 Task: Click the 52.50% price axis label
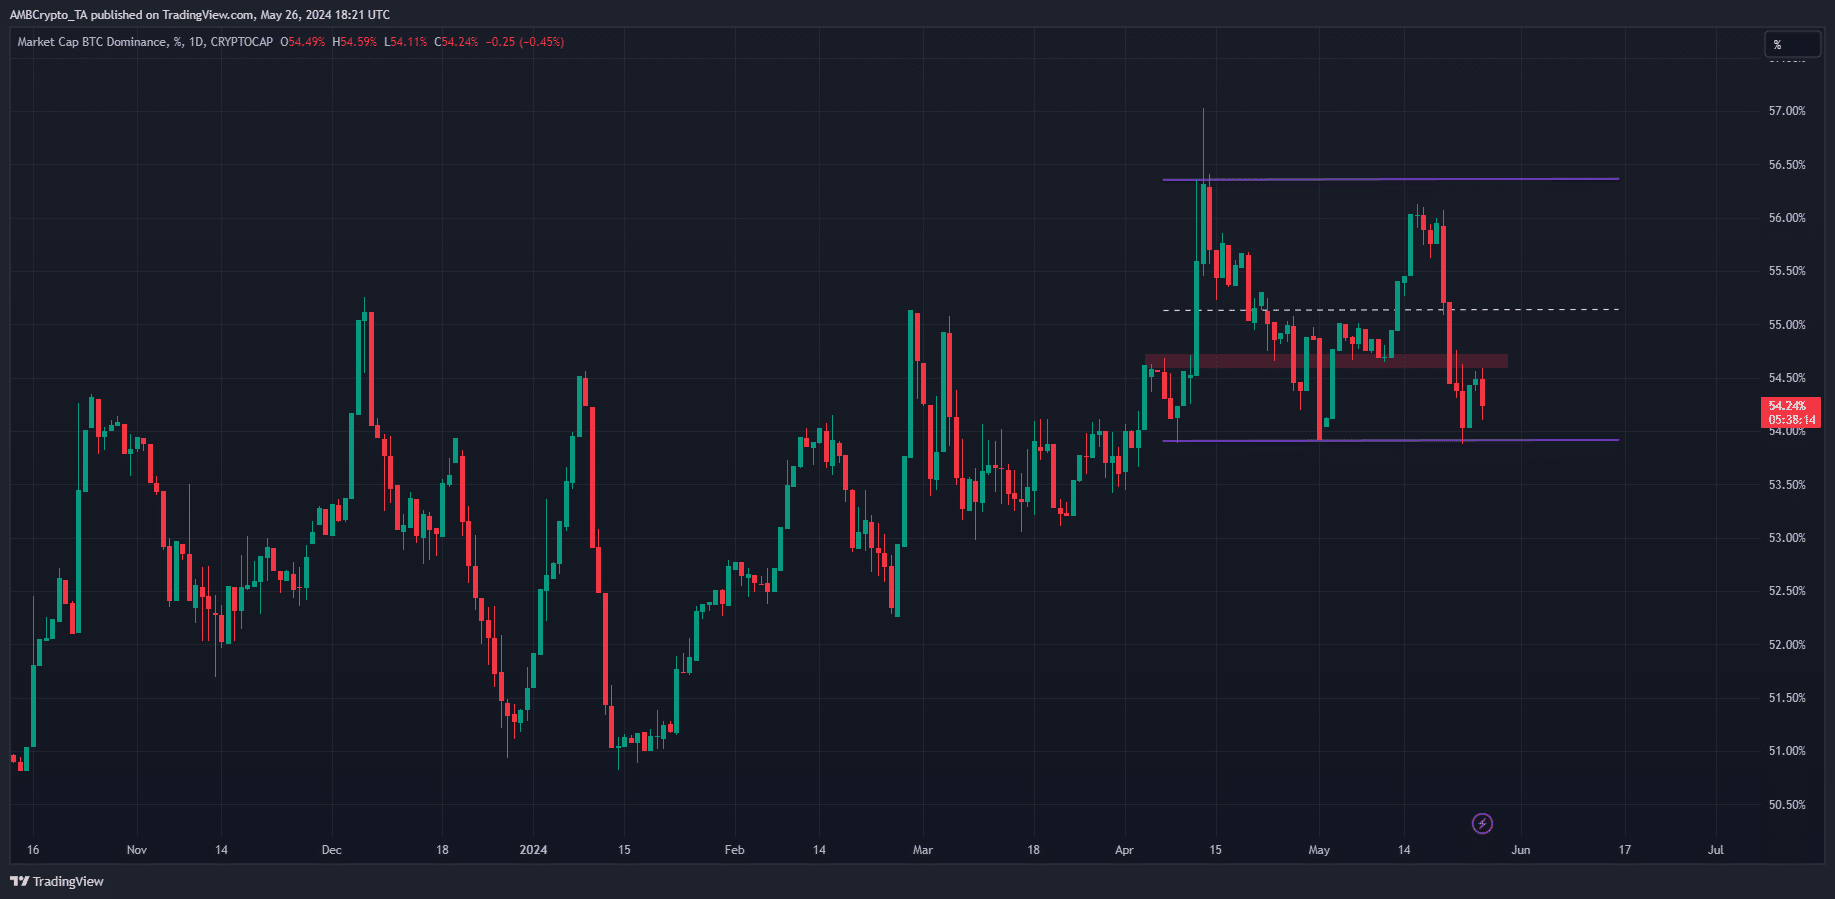tap(1787, 591)
